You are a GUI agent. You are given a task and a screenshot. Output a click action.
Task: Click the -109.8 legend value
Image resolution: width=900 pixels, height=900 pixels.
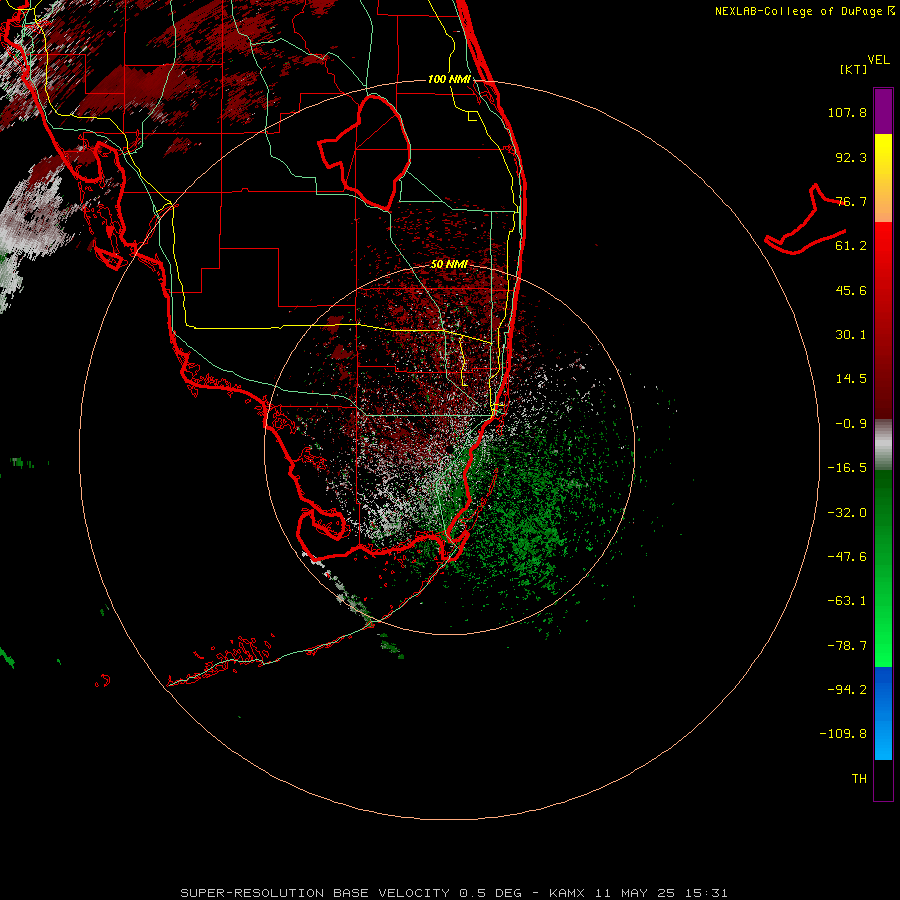(x=843, y=734)
